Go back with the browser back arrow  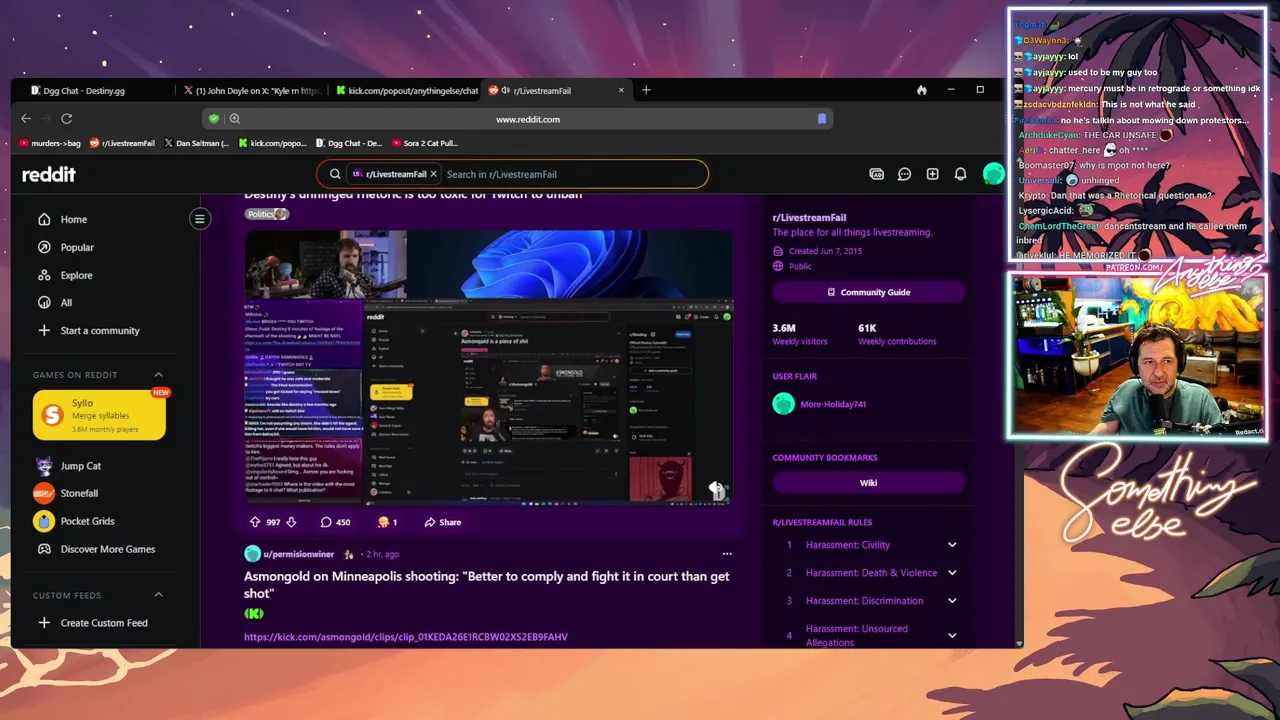(x=27, y=118)
